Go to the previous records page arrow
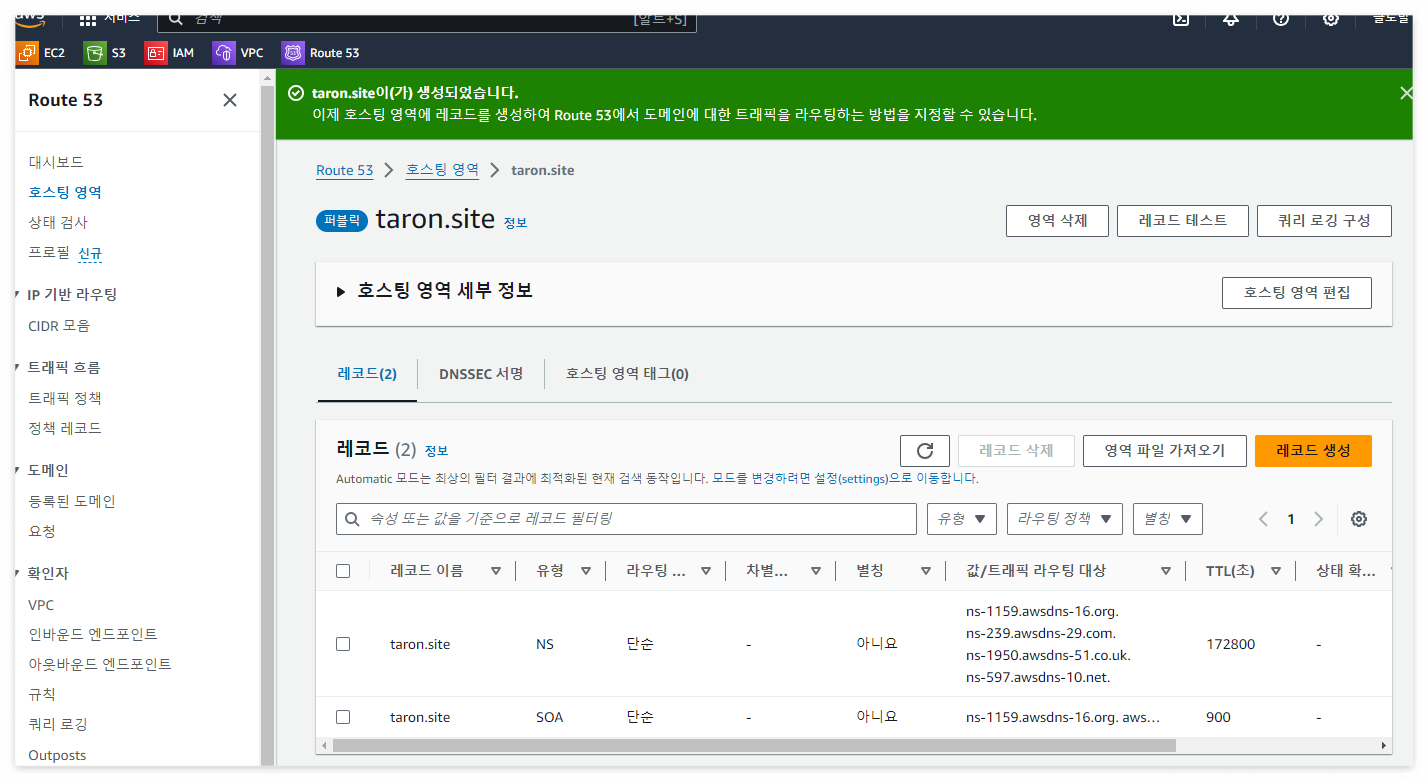Image resolution: width=1428 pixels, height=781 pixels. click(x=1263, y=519)
